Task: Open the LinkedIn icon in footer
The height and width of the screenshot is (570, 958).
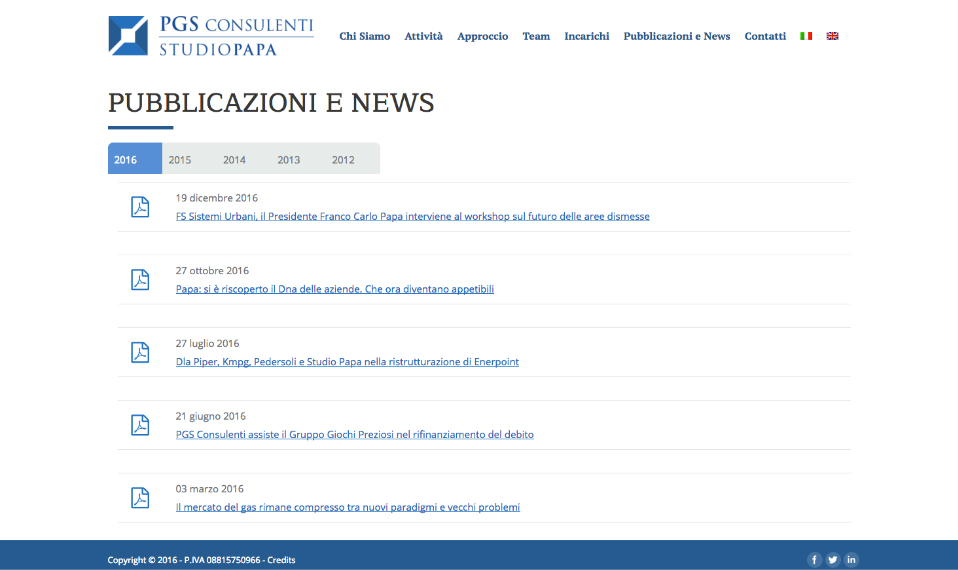Action: point(851,560)
